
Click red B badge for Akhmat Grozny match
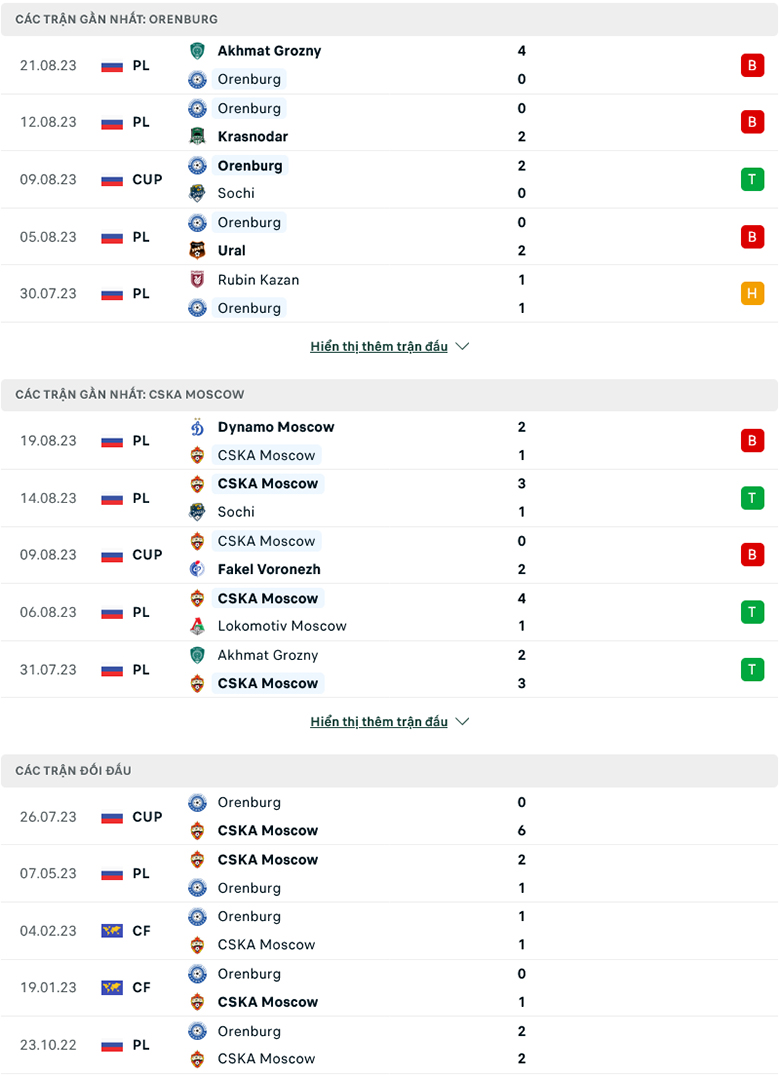click(752, 65)
